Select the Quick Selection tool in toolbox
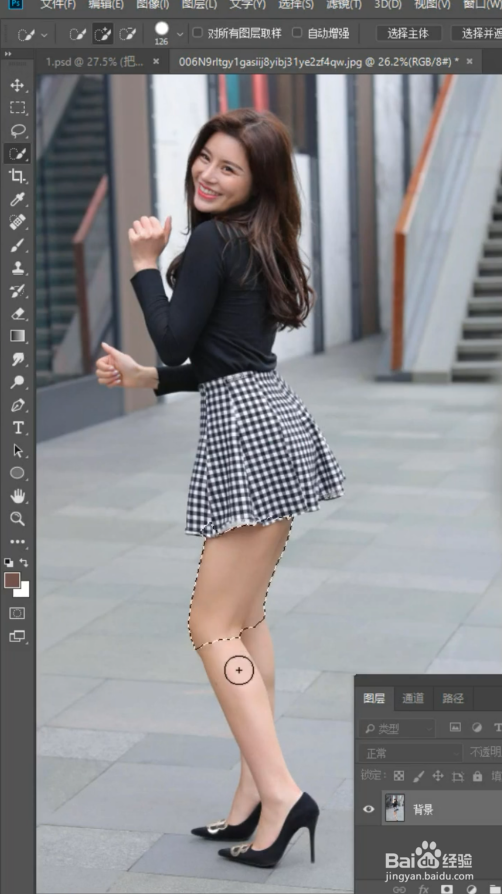The height and width of the screenshot is (894, 502). click(x=18, y=153)
